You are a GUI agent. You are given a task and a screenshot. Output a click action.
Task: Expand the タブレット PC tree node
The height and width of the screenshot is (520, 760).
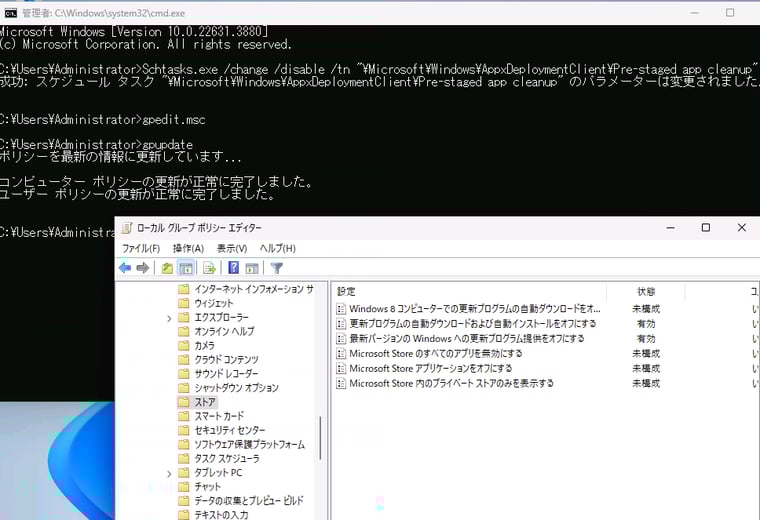click(x=169, y=473)
